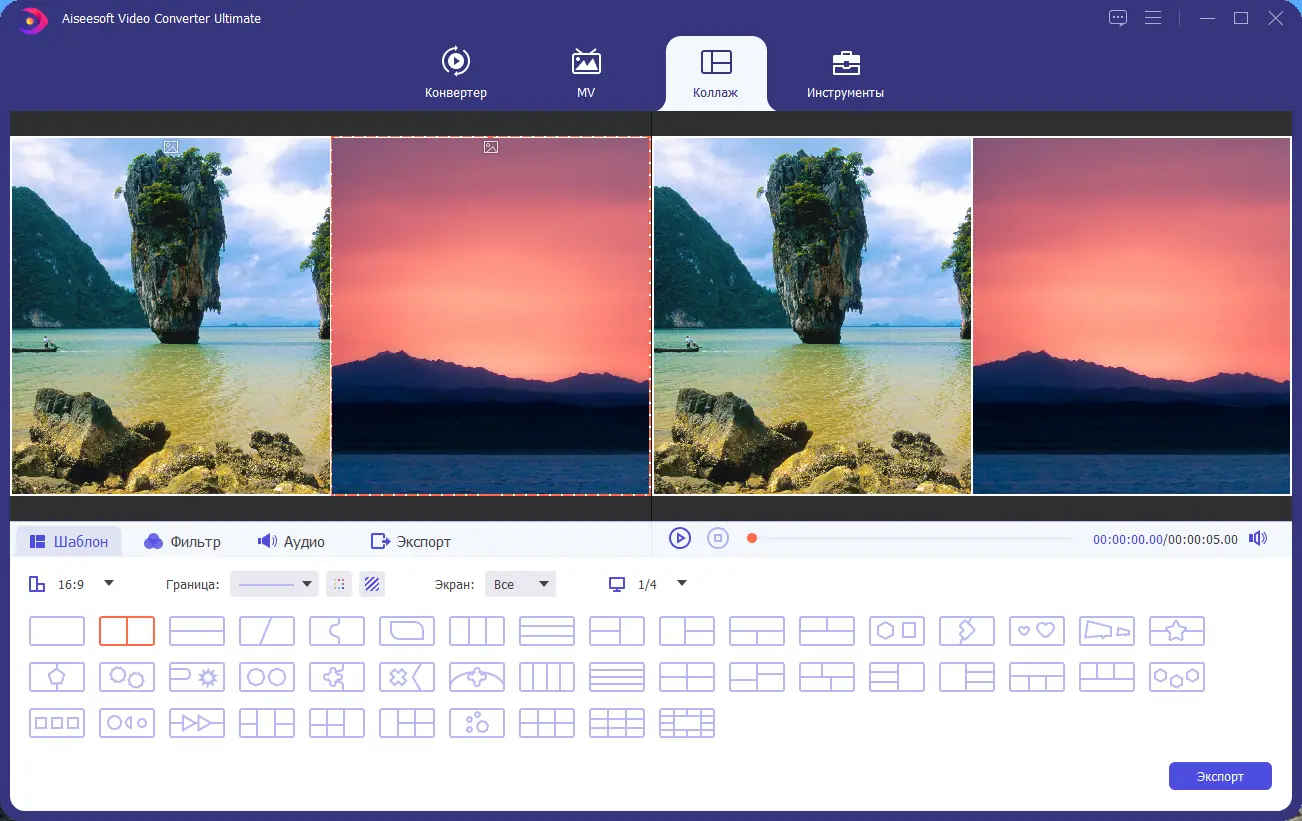Choose the rounded-rectangle inset template

[407, 631]
